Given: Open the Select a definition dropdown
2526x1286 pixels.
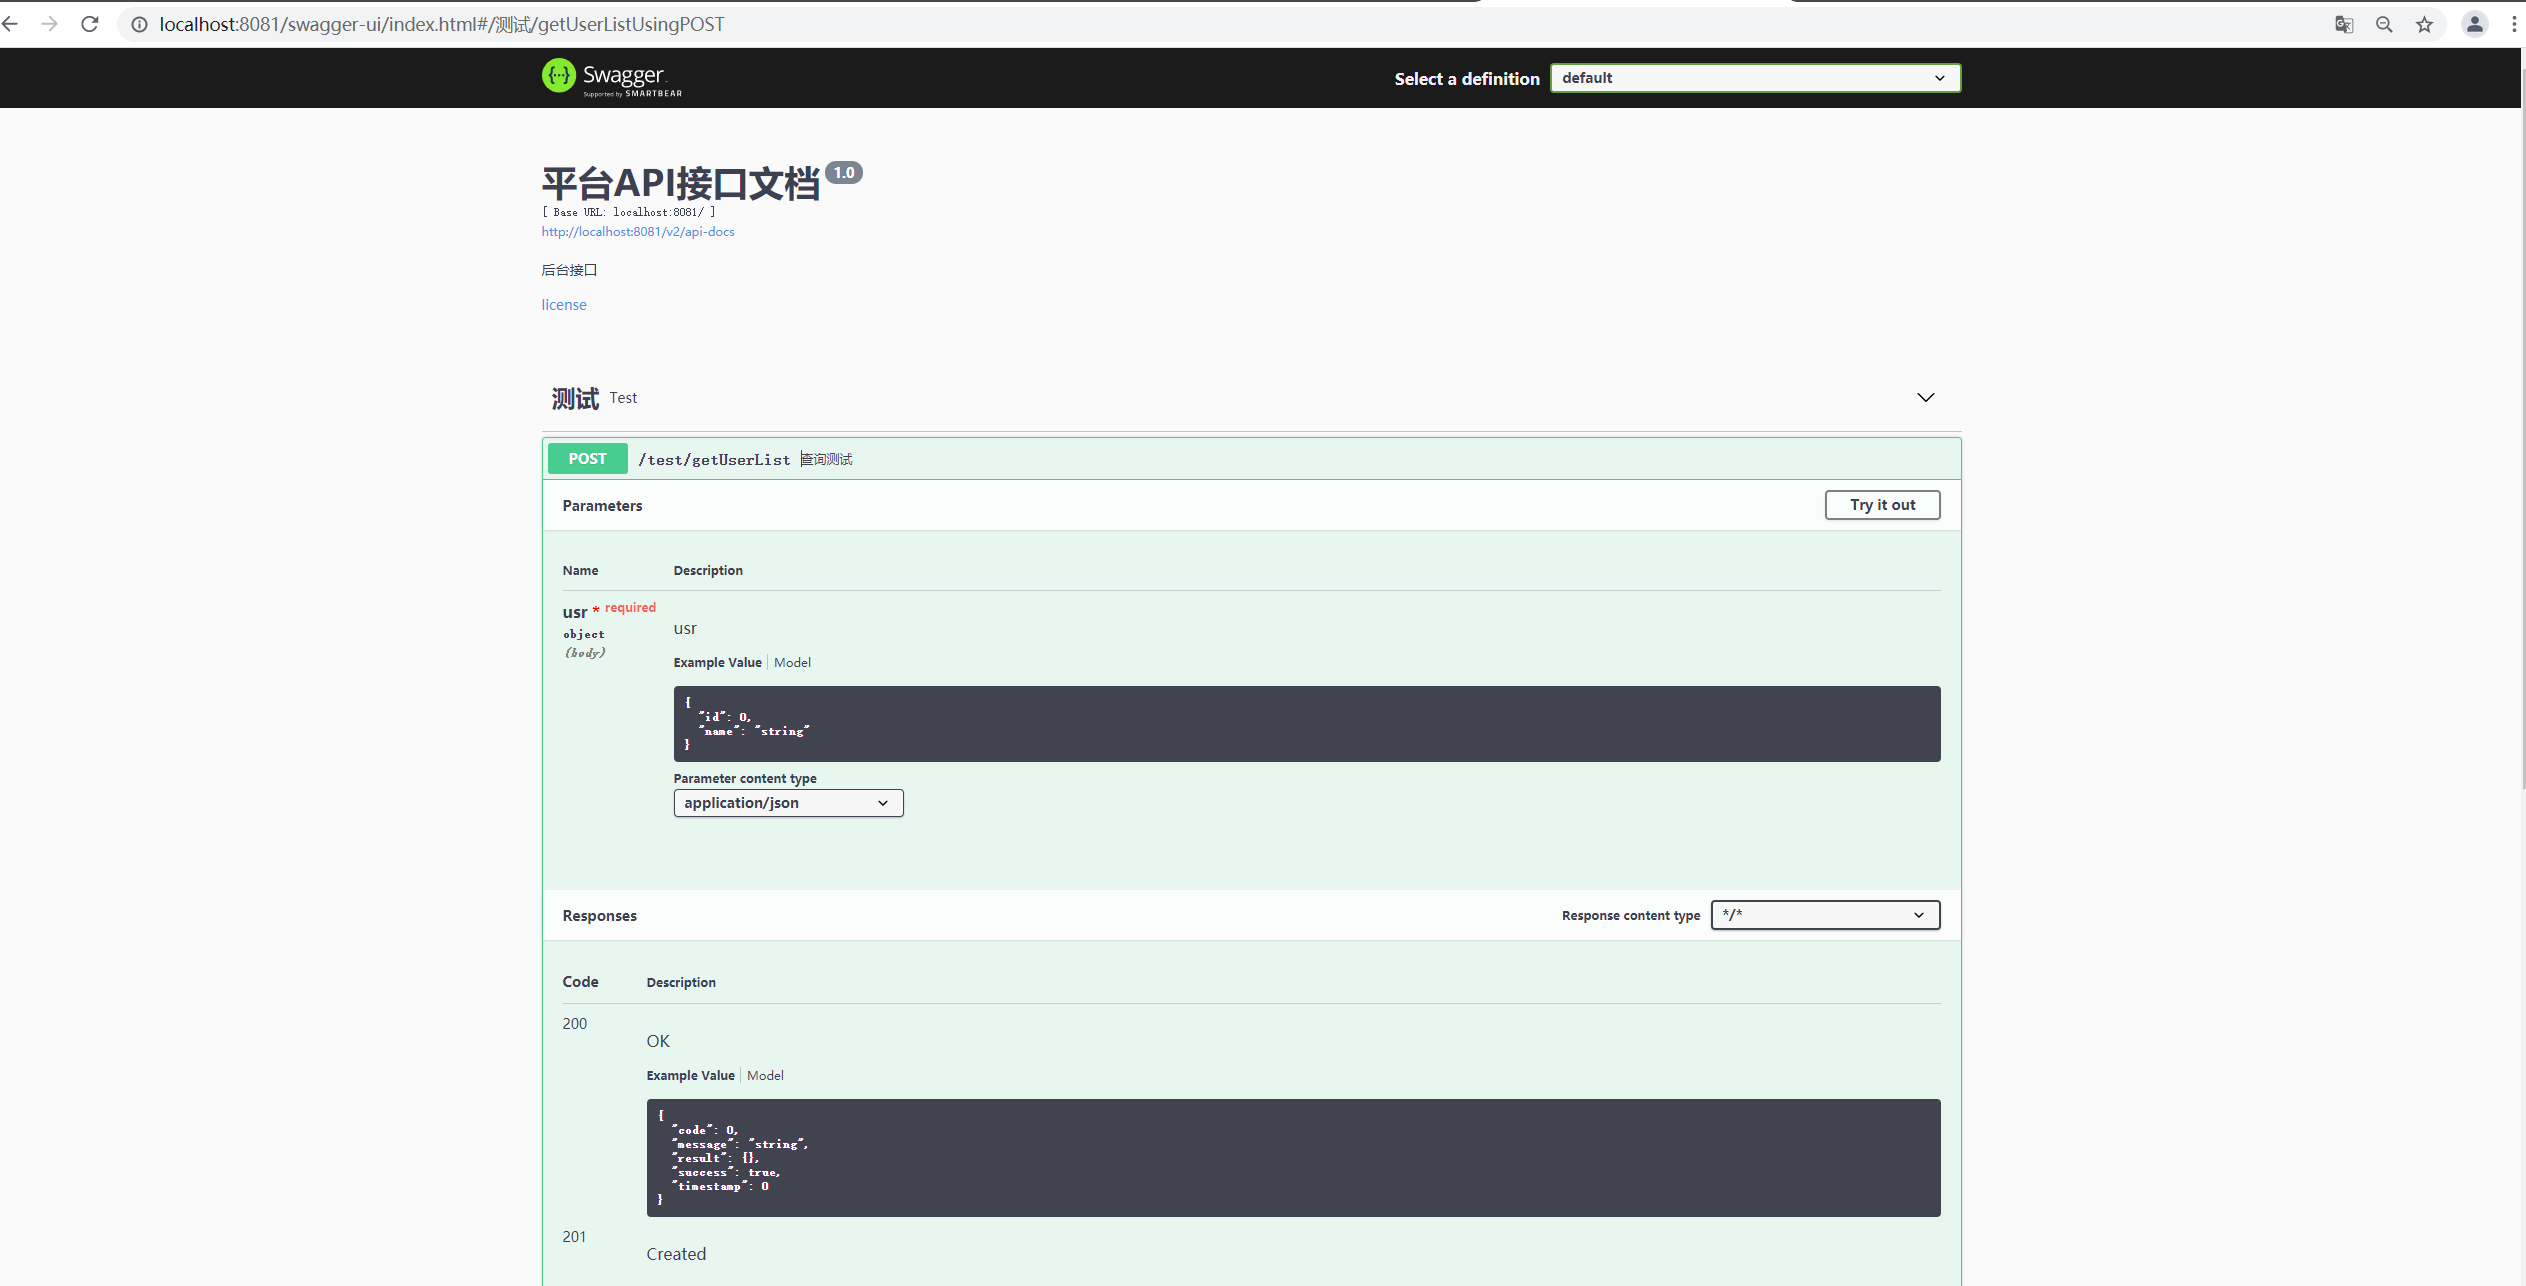Looking at the screenshot, I should tap(1754, 78).
